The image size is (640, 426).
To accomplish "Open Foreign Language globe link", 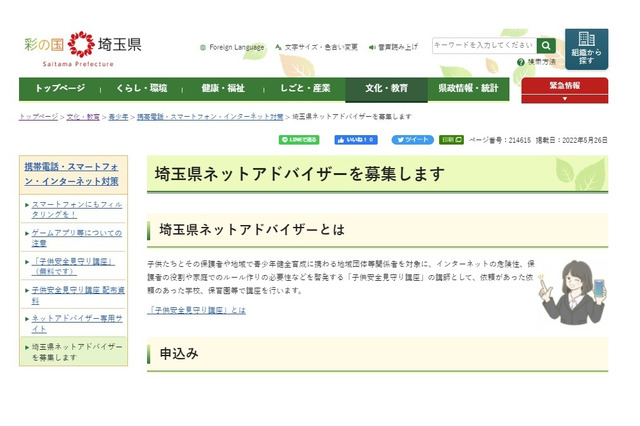I will click(x=232, y=47).
